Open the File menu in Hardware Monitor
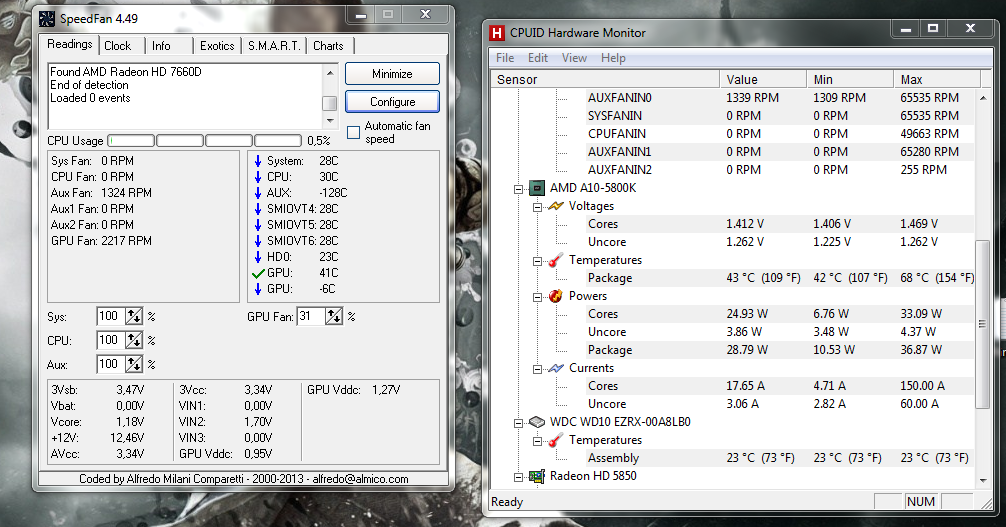 [505, 58]
